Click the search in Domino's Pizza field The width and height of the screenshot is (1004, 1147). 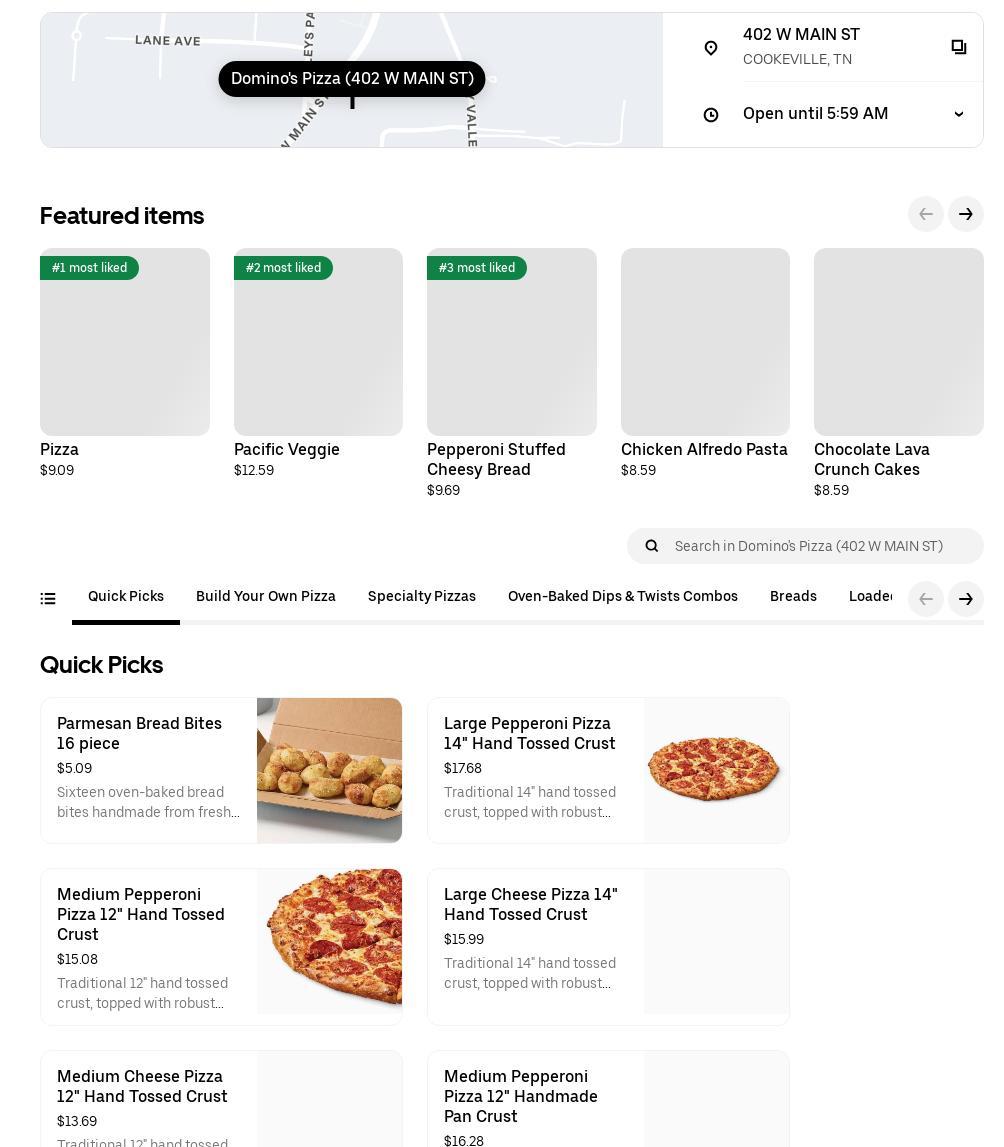pos(820,546)
